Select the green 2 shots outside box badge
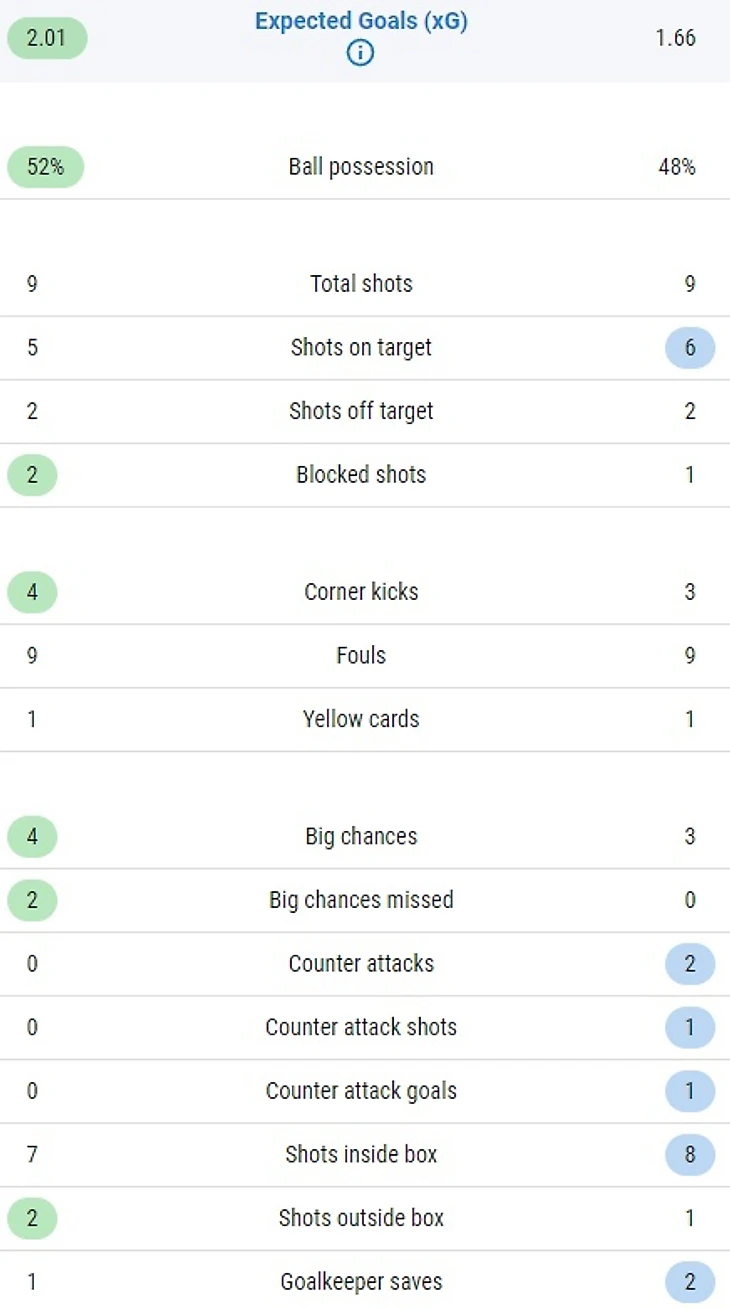The width and height of the screenshot is (730, 1308). [x=32, y=1218]
